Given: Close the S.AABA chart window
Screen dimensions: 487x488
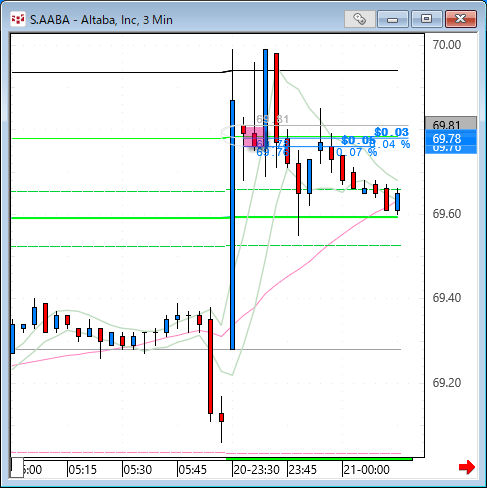Looking at the screenshot, I should (x=461, y=19).
